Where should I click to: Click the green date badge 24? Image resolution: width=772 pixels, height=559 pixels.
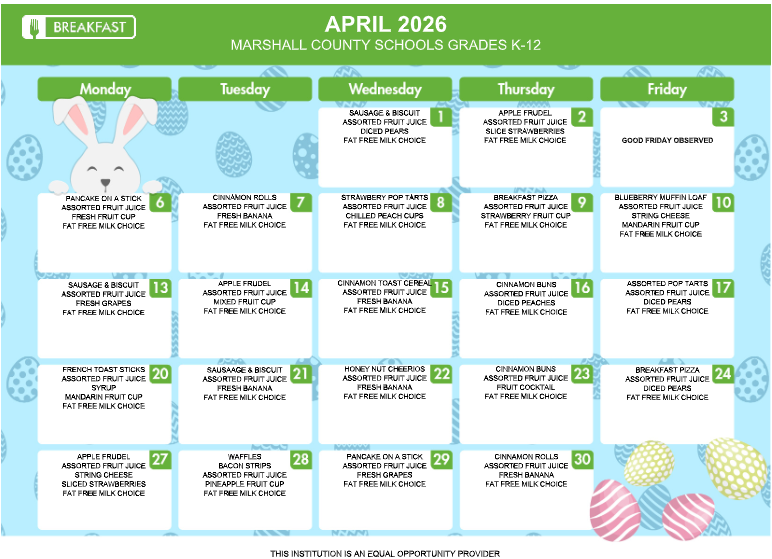tap(722, 374)
